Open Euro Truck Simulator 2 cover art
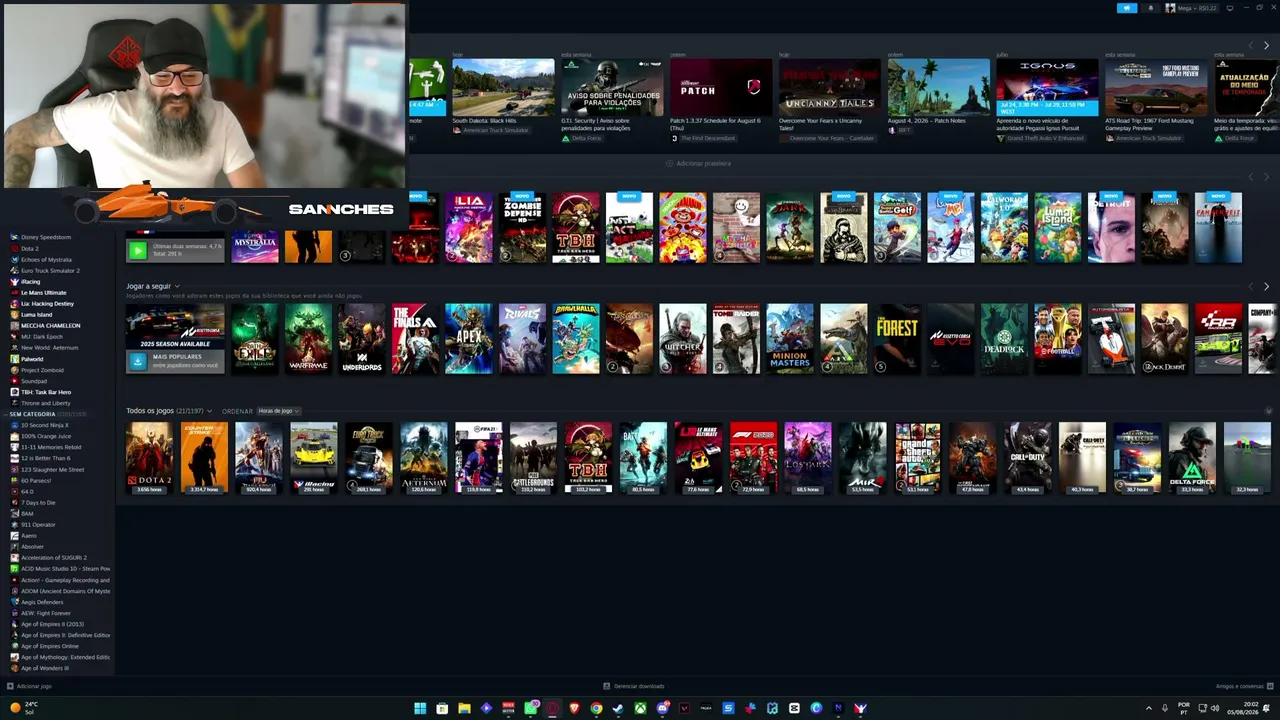Screen dimensions: 1280x720 pyautogui.click(x=369, y=458)
